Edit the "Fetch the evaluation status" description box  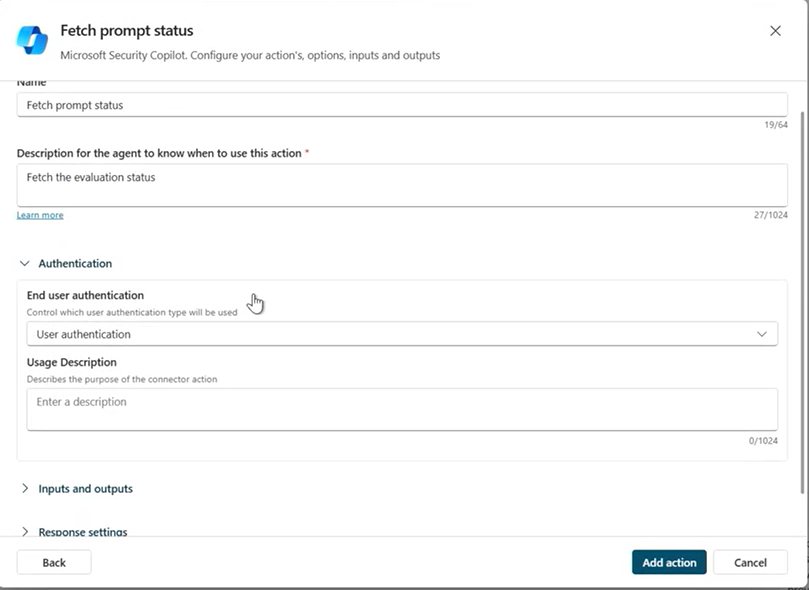tap(400, 183)
